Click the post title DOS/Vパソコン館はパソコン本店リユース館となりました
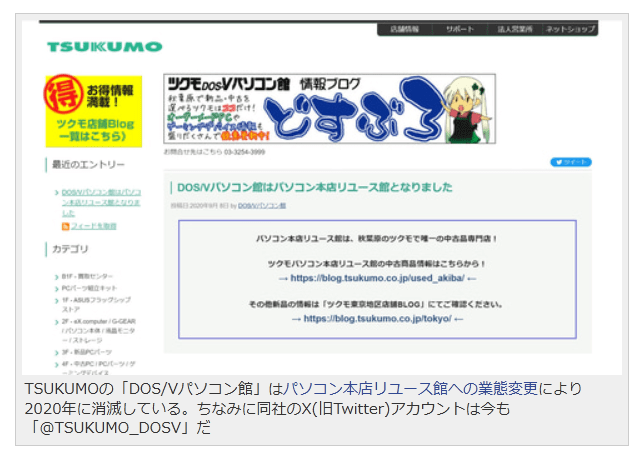 (x=316, y=187)
